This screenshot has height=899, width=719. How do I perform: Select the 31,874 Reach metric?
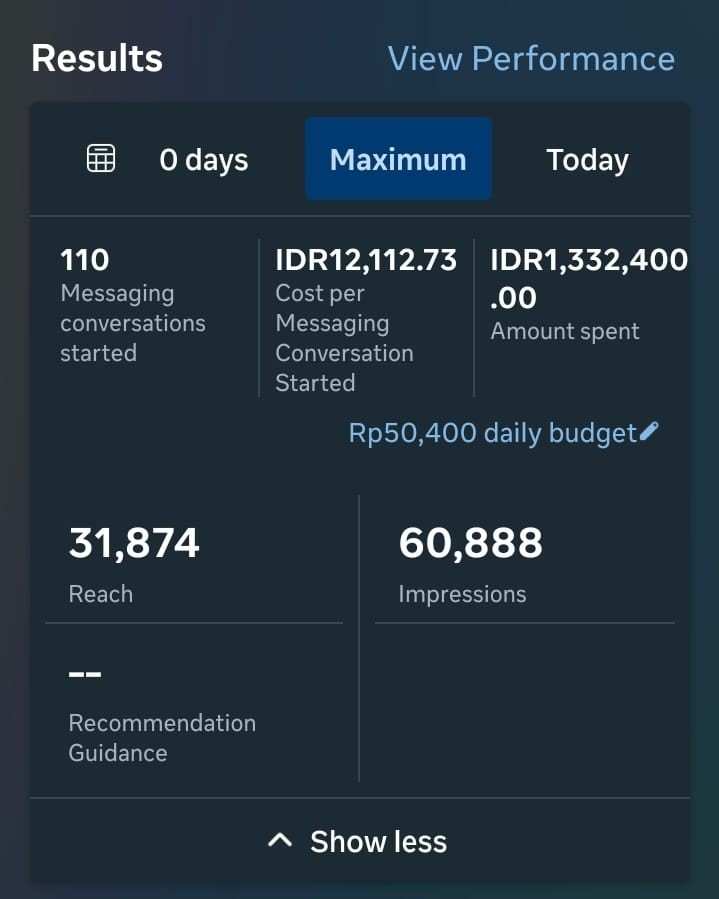134,543
